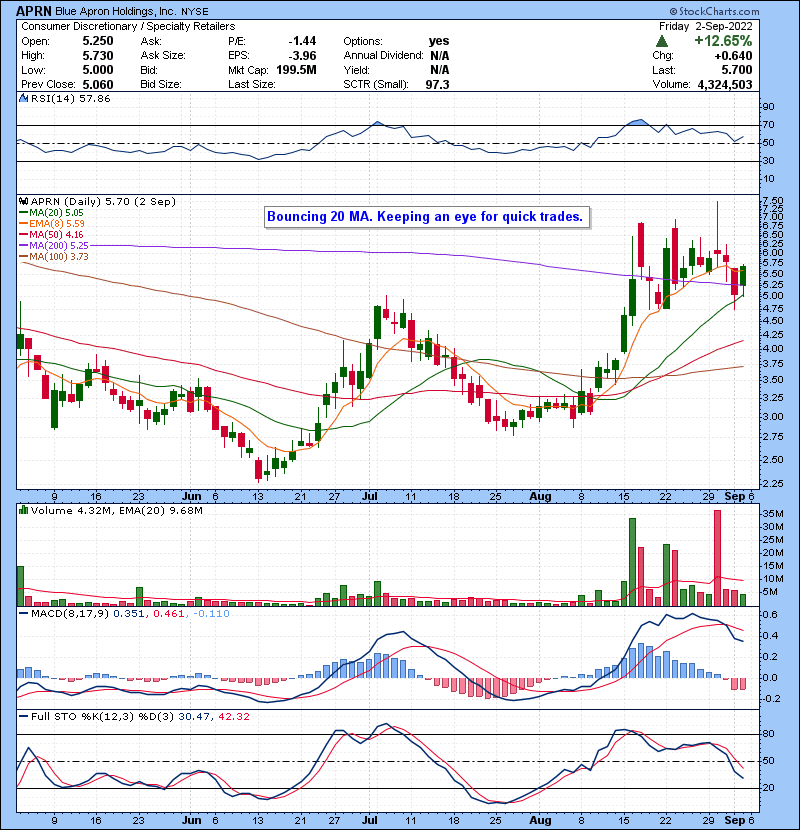Click the Mkt Cap value 199.5M
Screen dimensions: 800x830
coord(296,70)
